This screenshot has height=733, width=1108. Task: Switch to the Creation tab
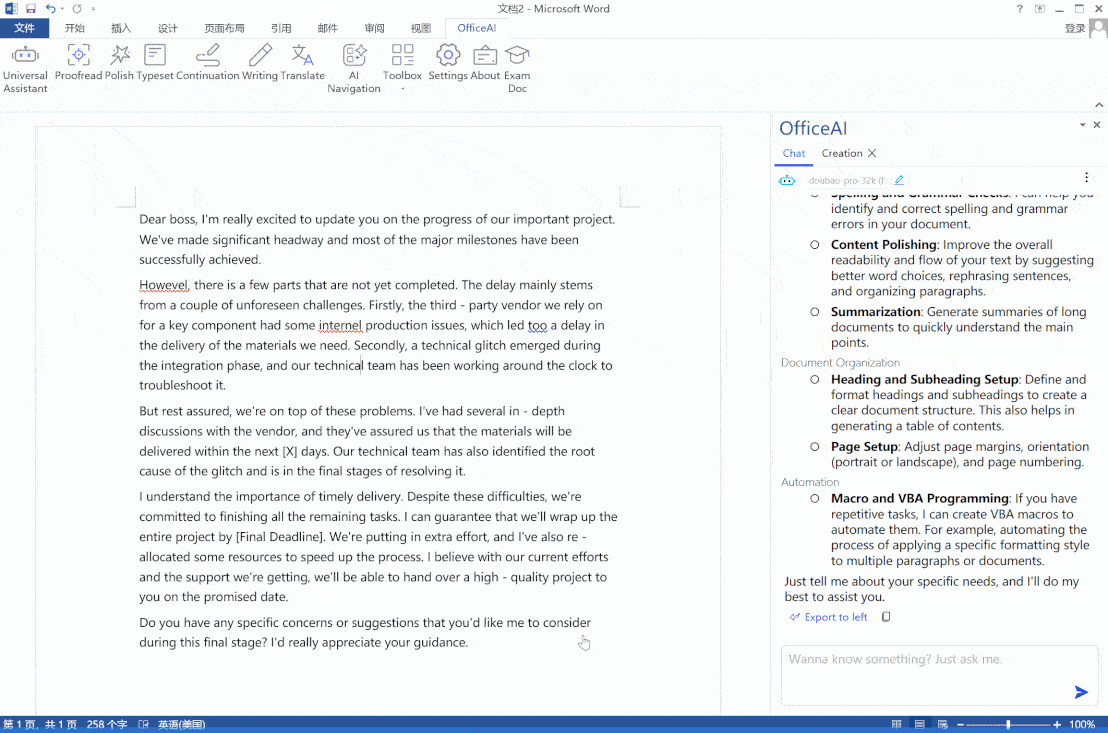point(841,153)
